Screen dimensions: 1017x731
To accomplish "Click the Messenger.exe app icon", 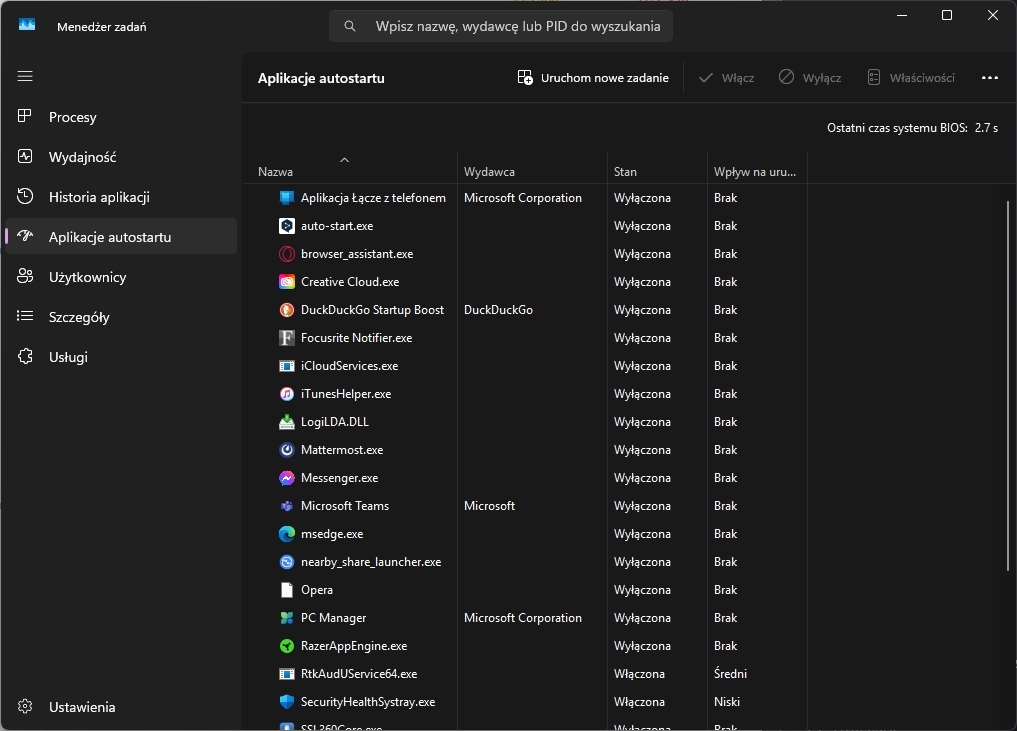I will coord(287,478).
